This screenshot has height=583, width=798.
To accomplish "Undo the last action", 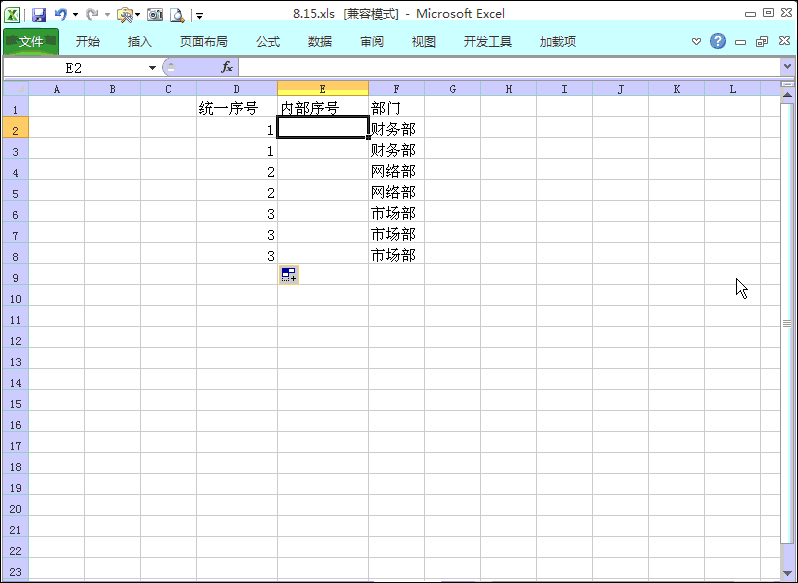I will click(61, 15).
